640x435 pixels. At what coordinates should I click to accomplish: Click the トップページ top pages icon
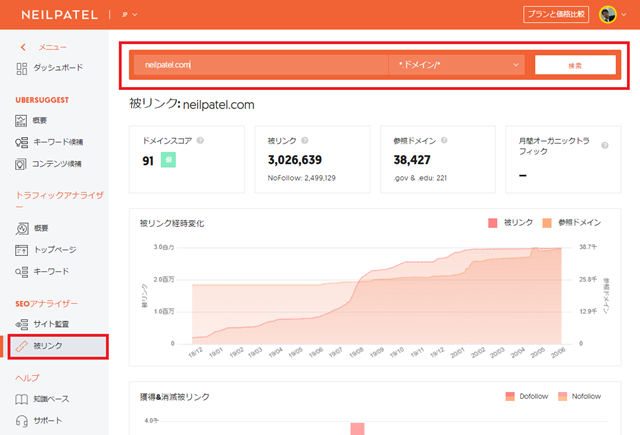point(23,249)
